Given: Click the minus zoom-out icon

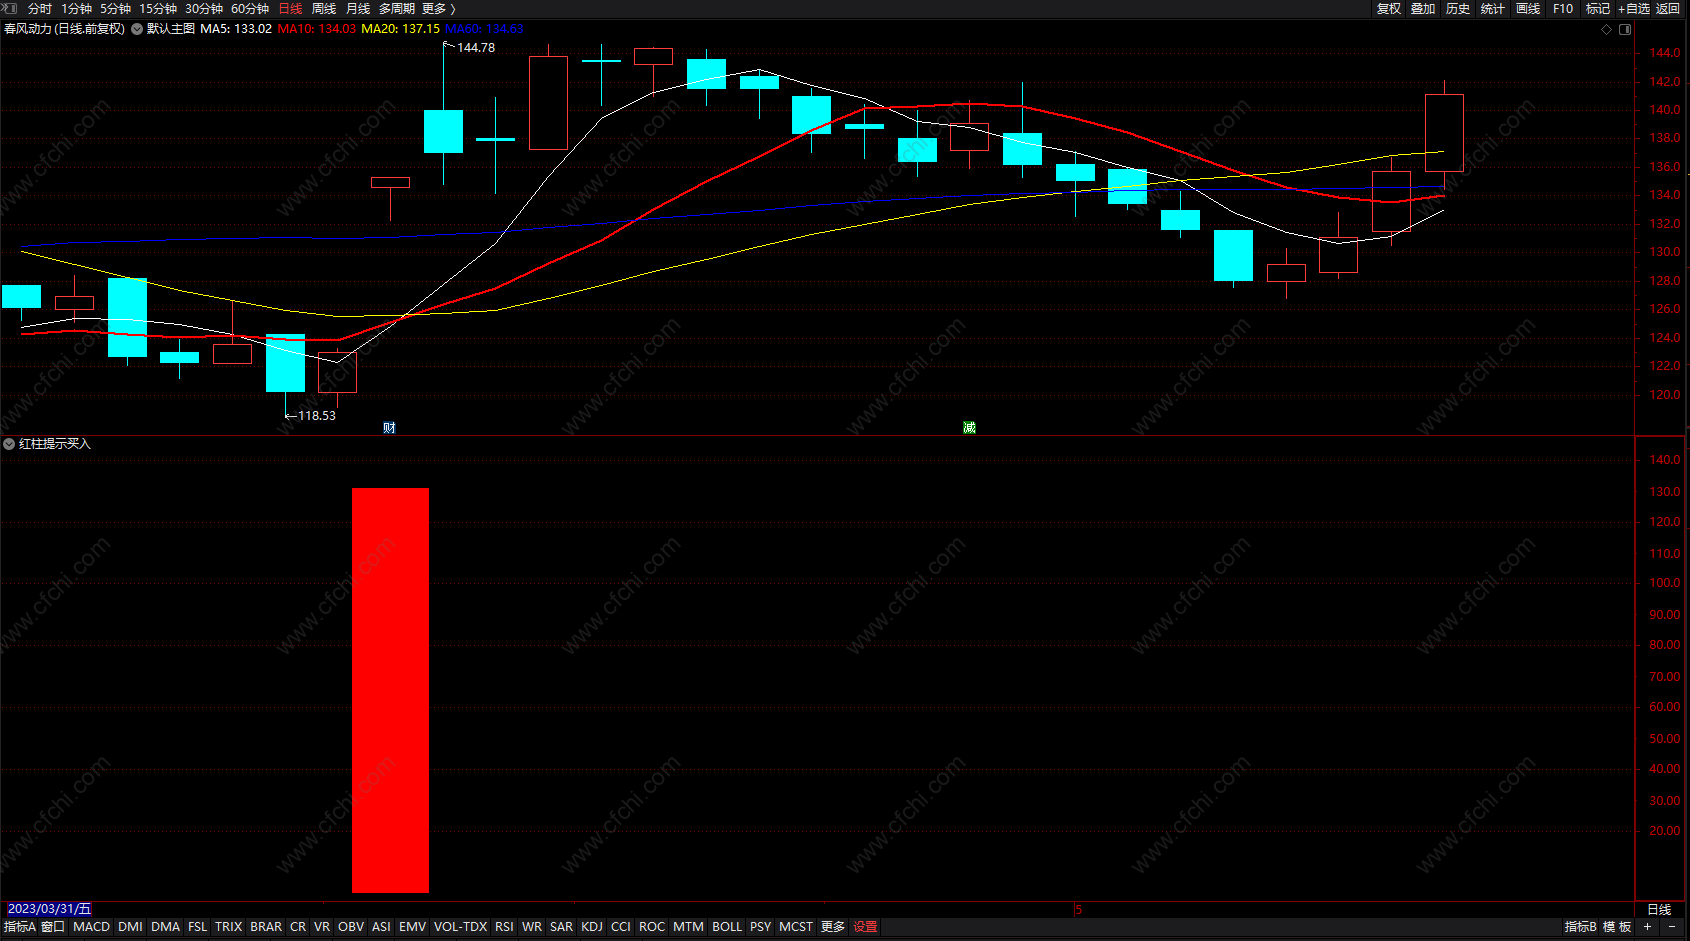Looking at the screenshot, I should point(1672,927).
